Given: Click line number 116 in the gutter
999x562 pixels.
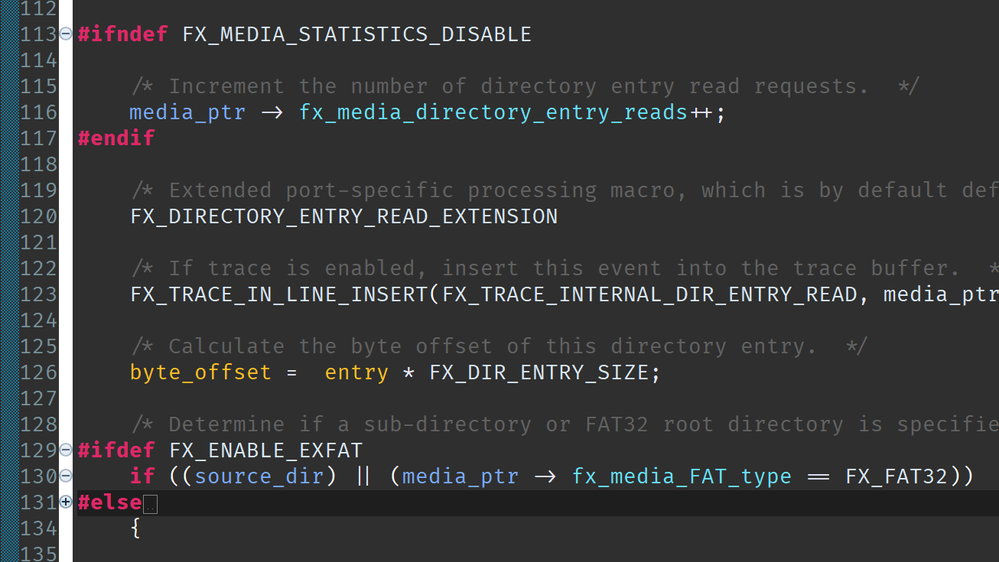Looking at the screenshot, I should click(x=39, y=112).
